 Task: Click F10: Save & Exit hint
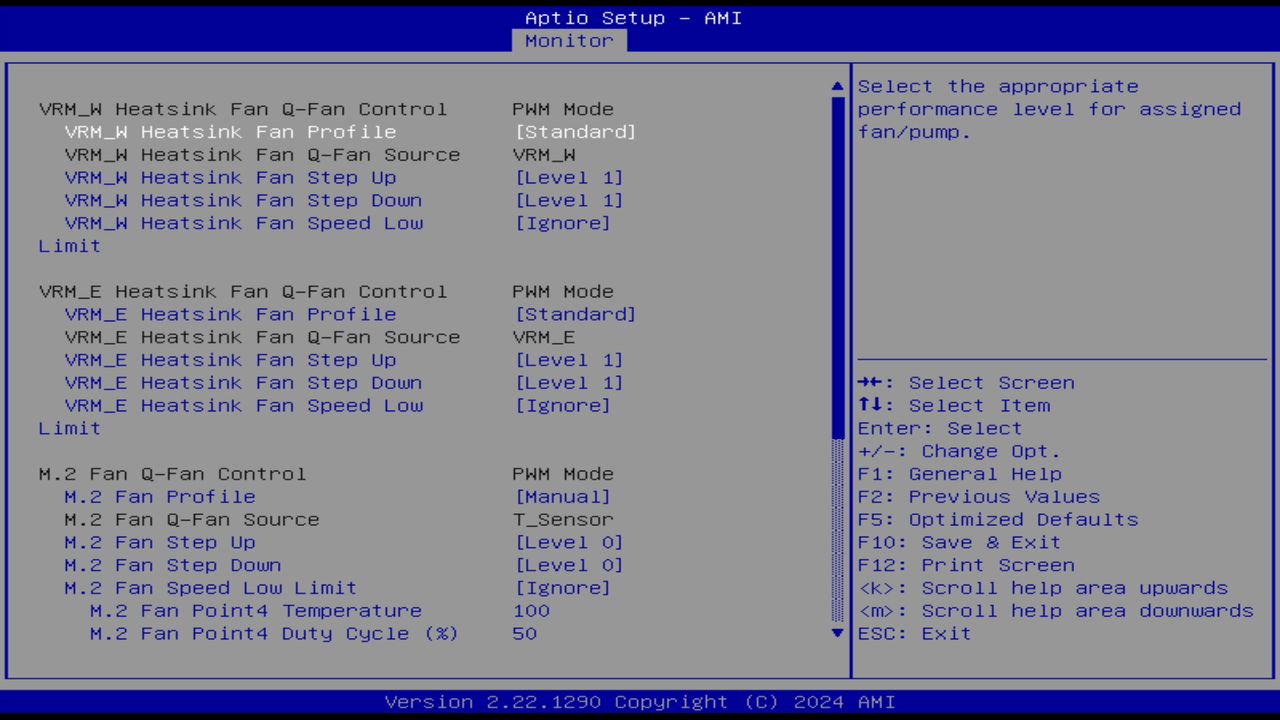point(960,543)
